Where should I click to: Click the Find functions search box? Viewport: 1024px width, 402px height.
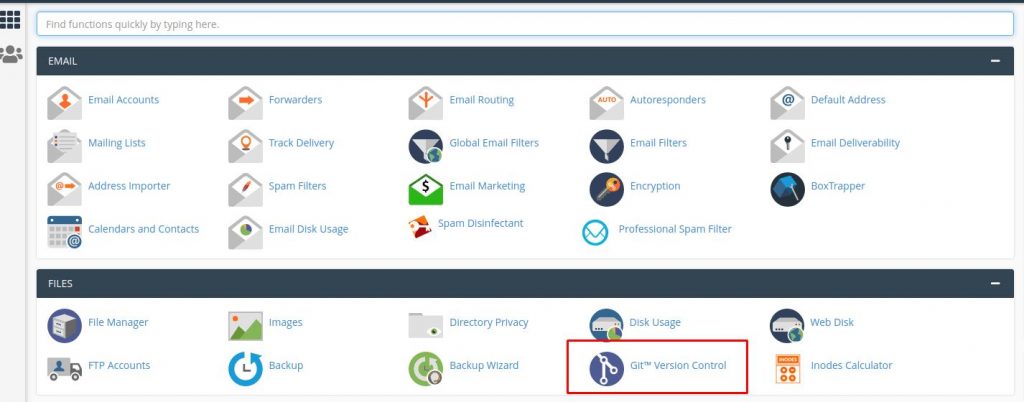point(524,23)
